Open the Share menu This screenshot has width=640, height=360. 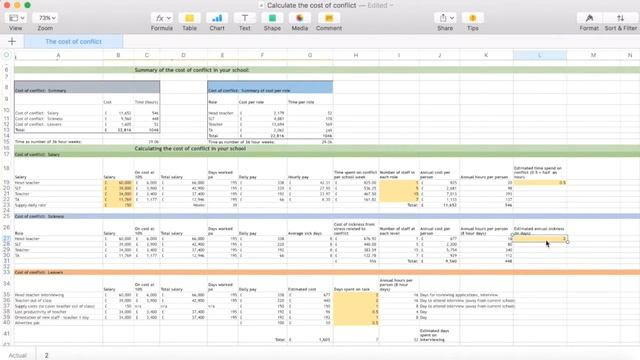[x=445, y=18]
